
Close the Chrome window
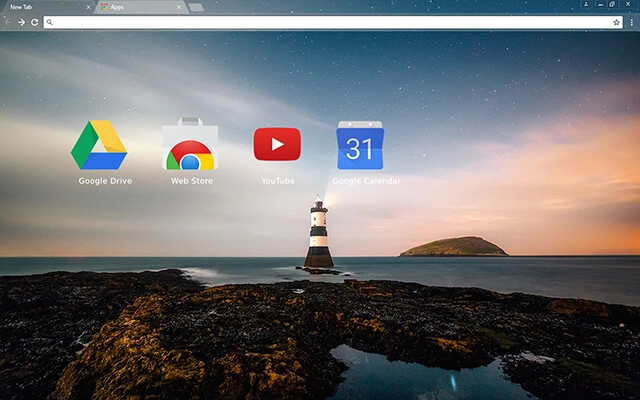[628, 4]
